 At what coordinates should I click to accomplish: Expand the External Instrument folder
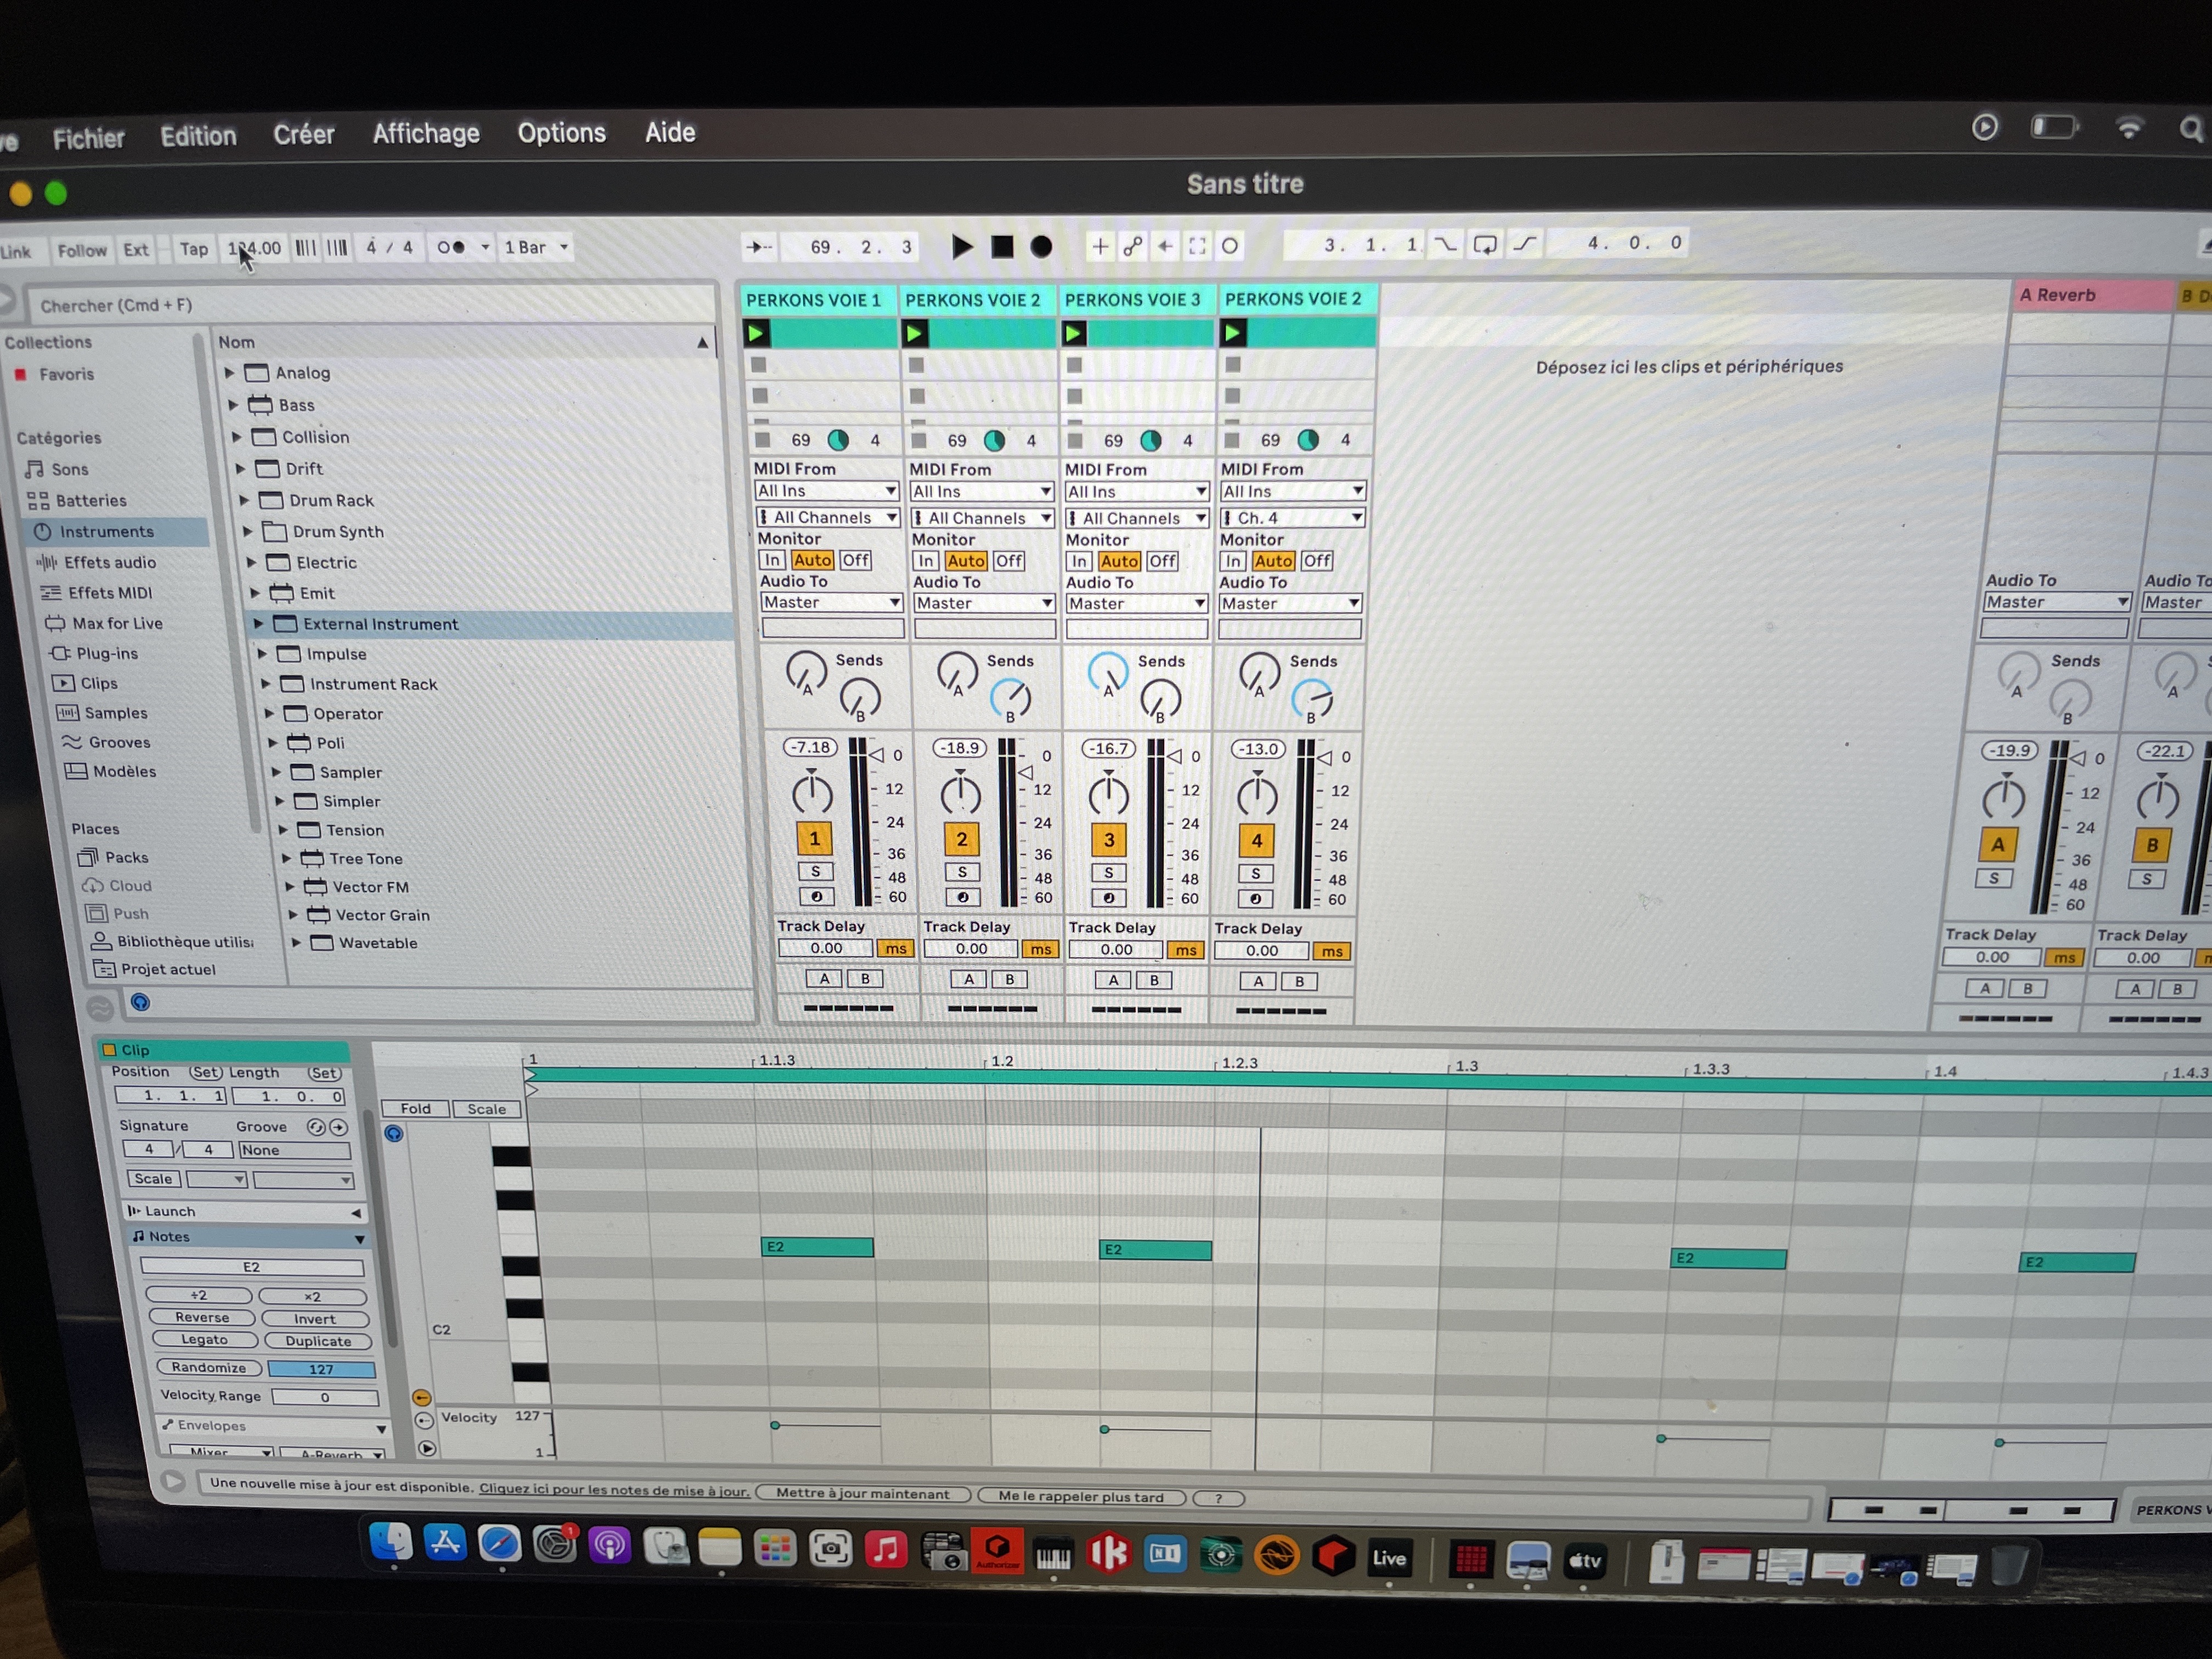260,624
